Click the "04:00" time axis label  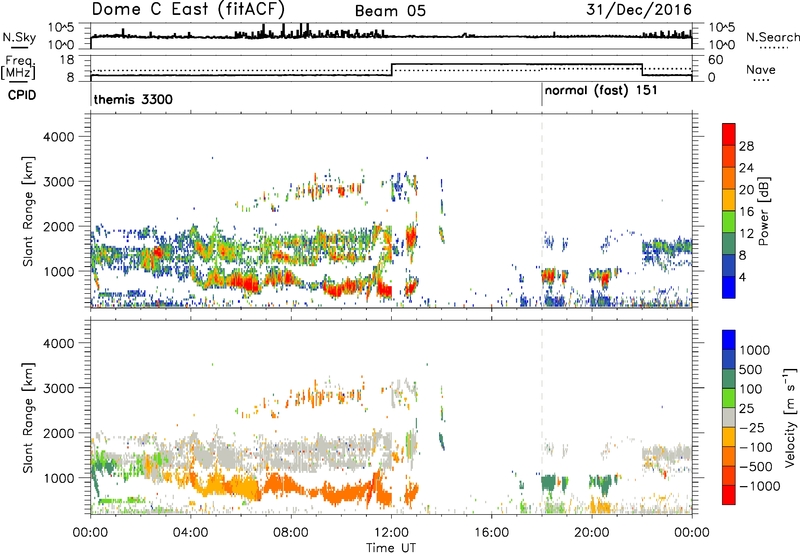[x=191, y=533]
